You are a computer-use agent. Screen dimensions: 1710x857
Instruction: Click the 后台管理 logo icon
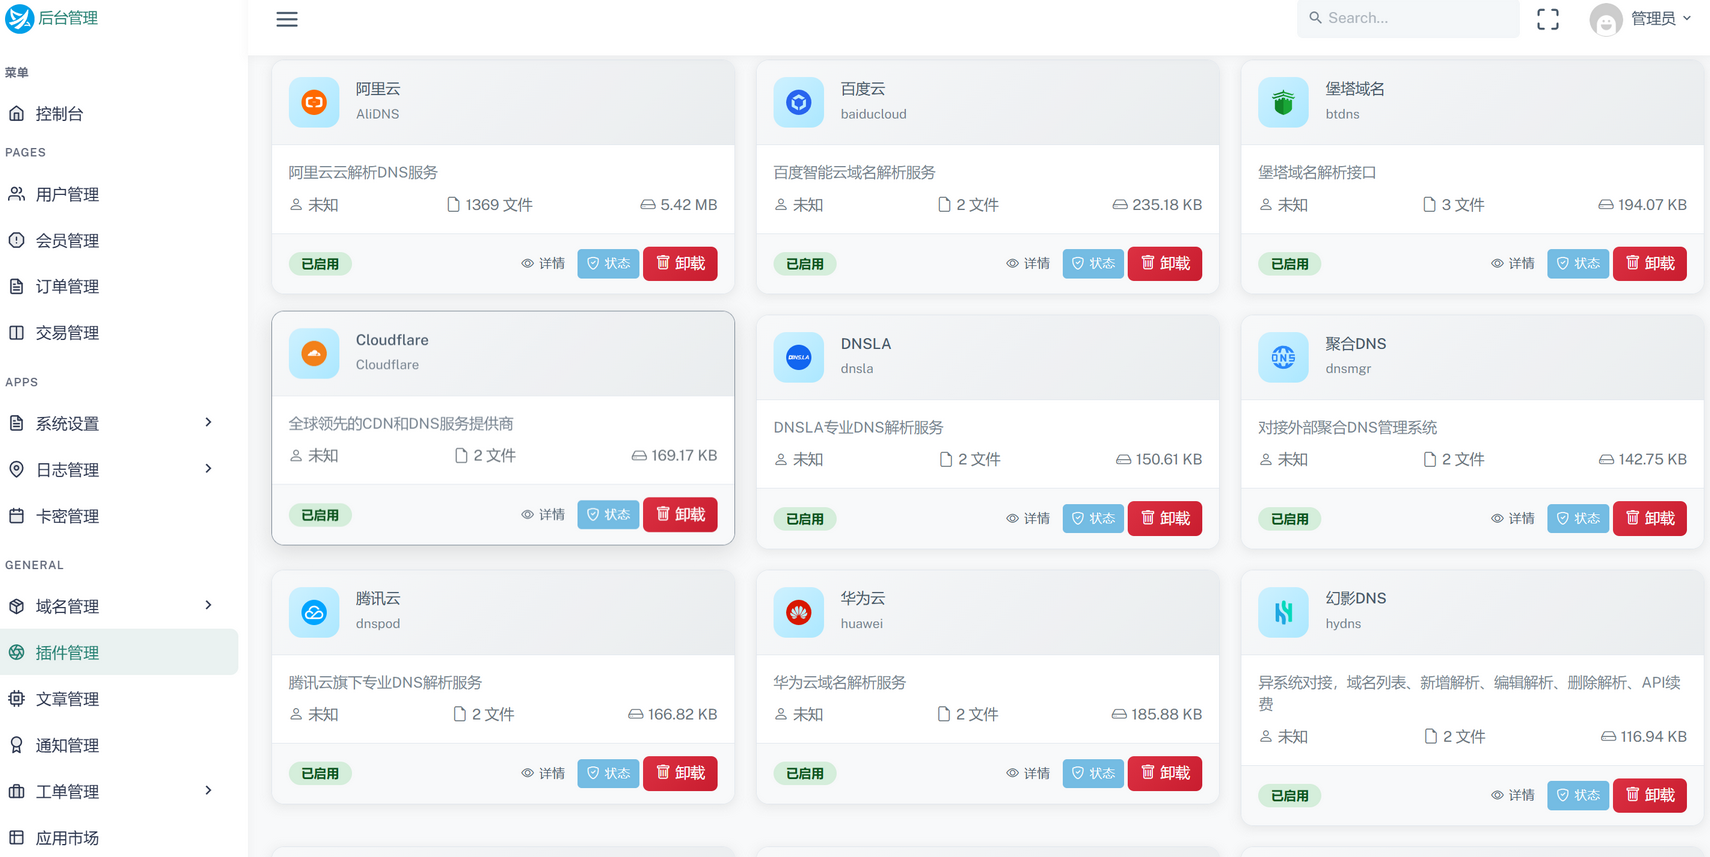[x=19, y=18]
